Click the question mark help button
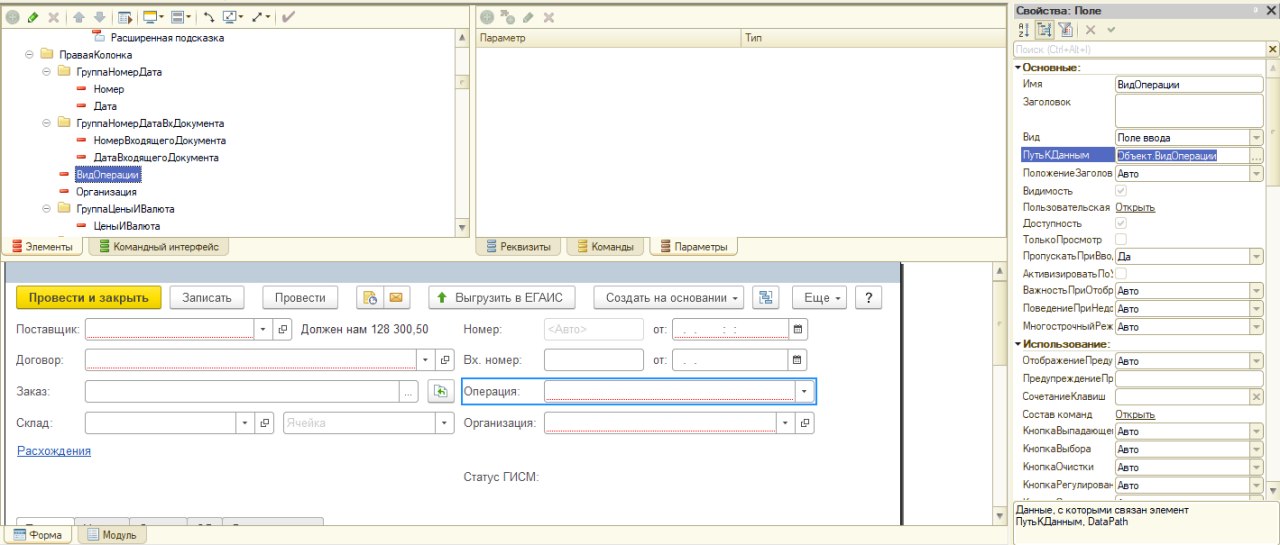The height and width of the screenshot is (545, 1280). pos(869,297)
